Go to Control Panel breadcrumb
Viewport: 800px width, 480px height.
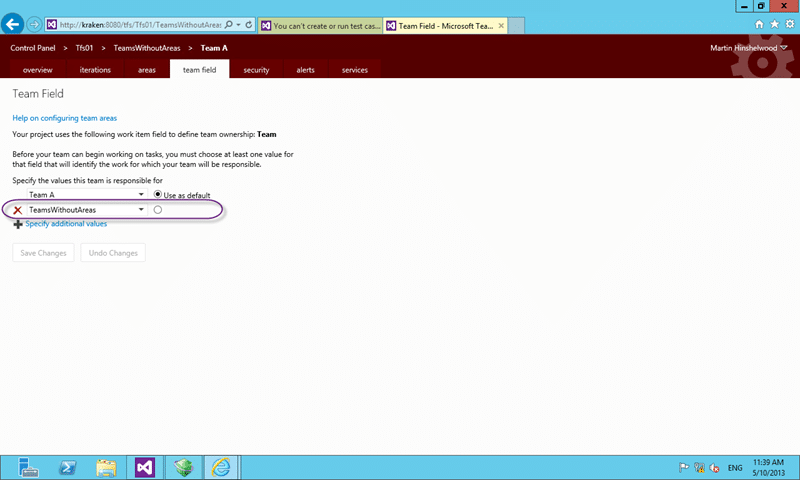point(33,48)
